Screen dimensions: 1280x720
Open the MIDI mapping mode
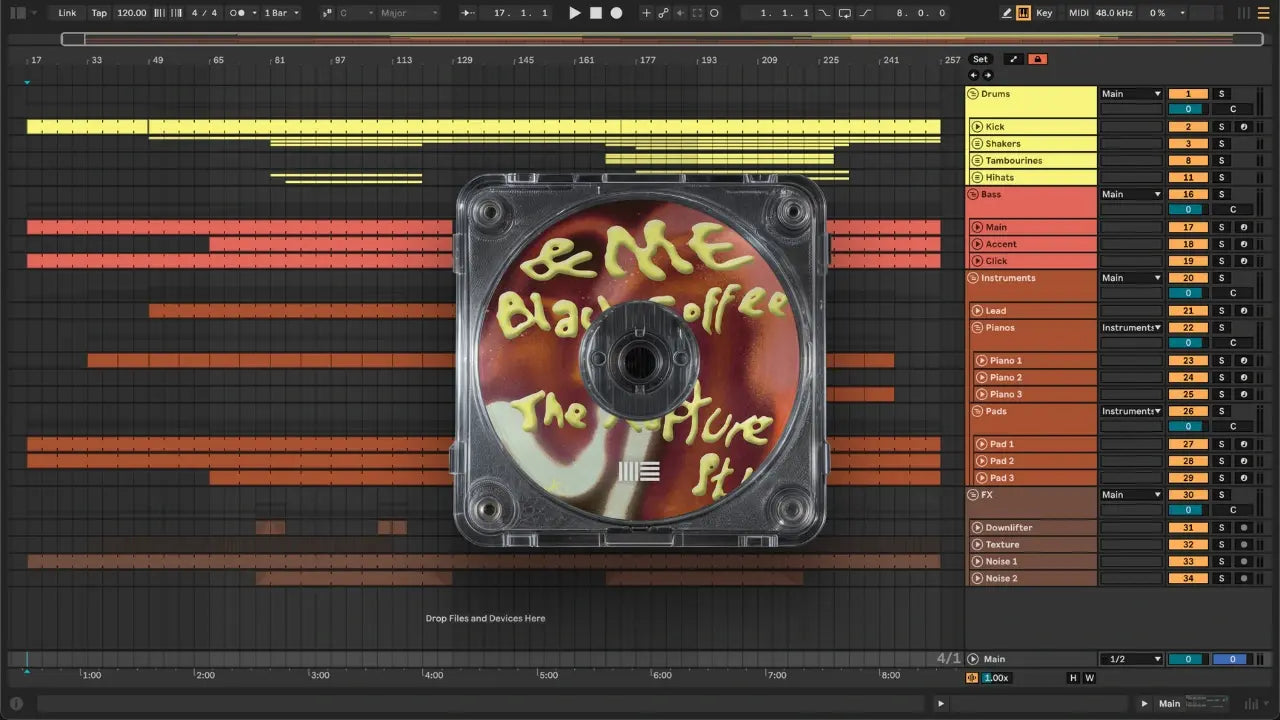(x=1078, y=13)
